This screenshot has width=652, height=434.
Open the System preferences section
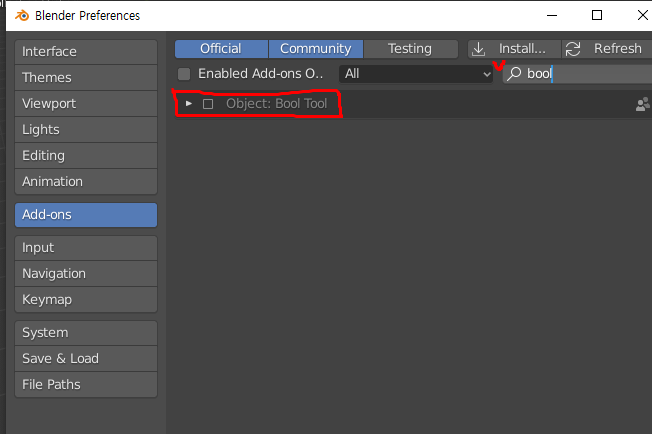coord(86,333)
